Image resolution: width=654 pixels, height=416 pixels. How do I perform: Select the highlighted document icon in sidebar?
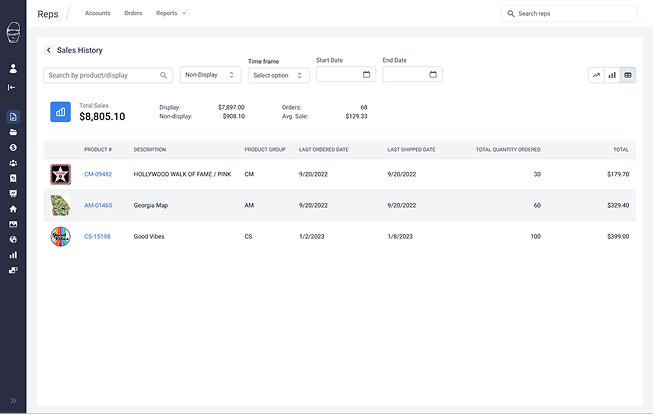(13, 117)
